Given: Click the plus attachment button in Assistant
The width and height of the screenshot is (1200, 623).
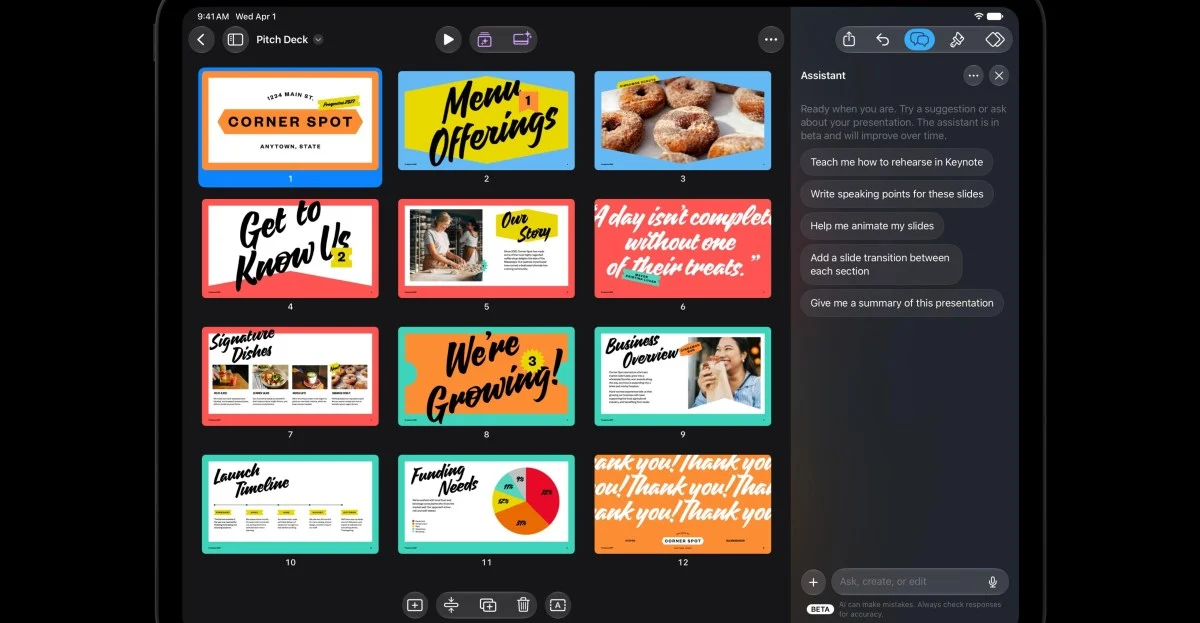Looking at the screenshot, I should coord(813,582).
